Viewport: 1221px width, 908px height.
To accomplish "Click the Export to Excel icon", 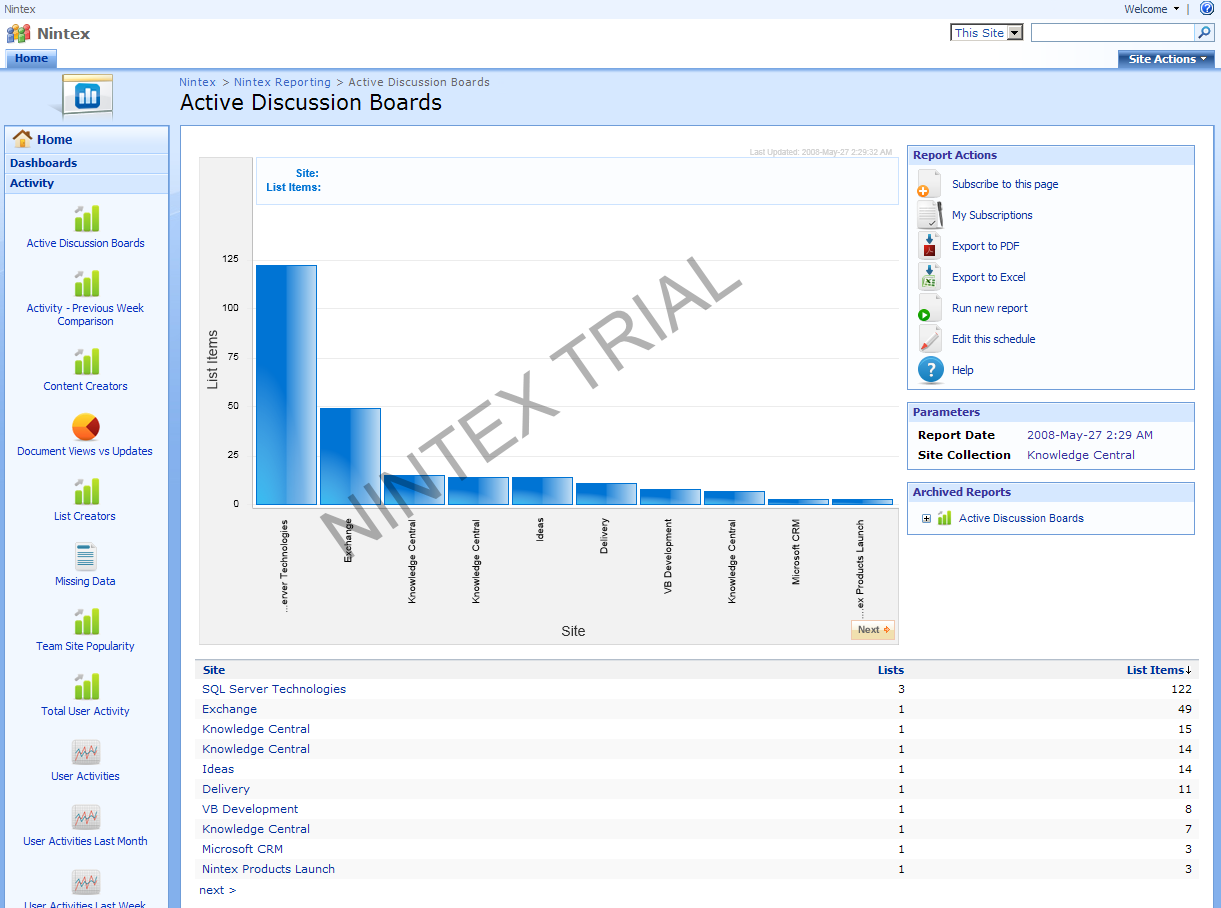I will 930,277.
